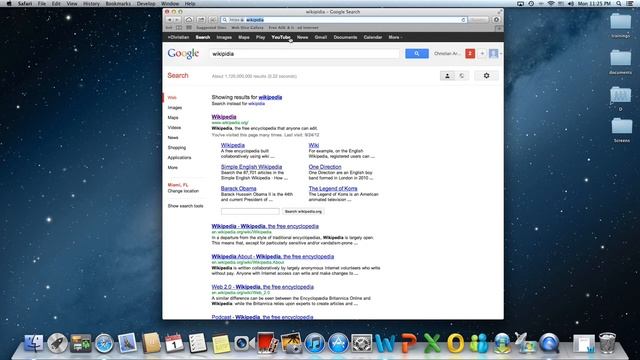This screenshot has height=360, width=640.
Task: Show Top Sites grid in bookmarks bar
Action: pos(189,28)
